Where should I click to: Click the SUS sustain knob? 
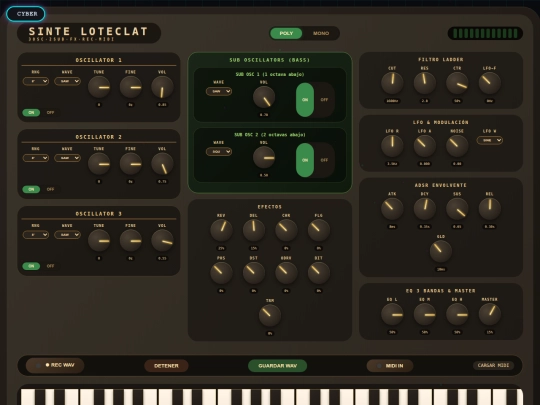[457, 209]
